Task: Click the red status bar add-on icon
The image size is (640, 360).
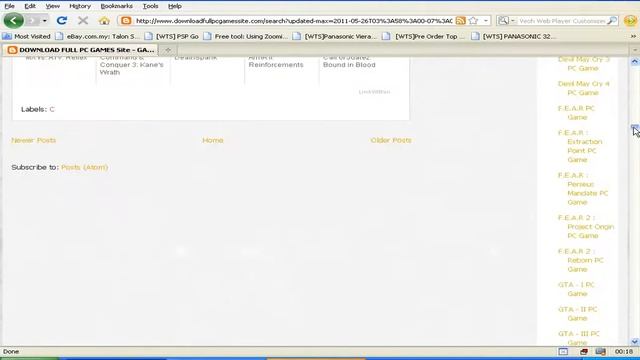Action: (x=584, y=351)
